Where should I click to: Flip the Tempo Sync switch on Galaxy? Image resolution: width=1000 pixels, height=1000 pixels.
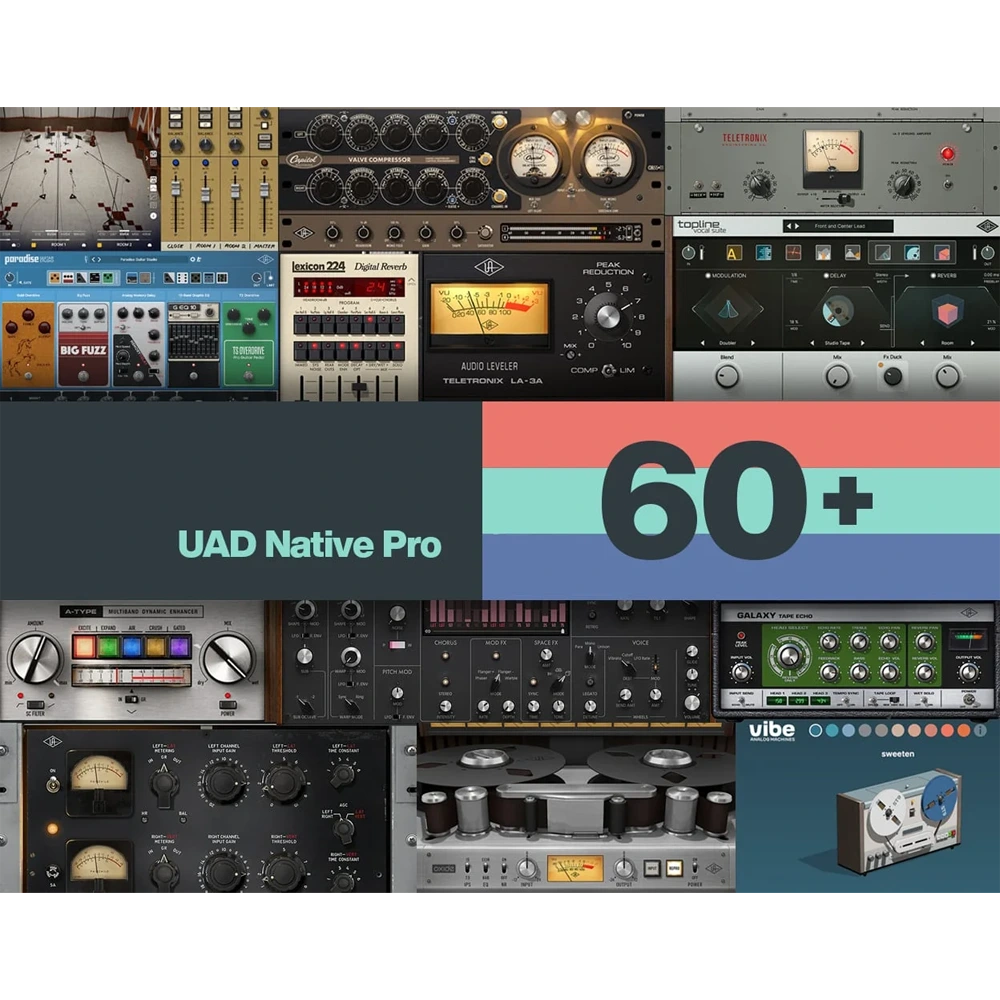(x=846, y=701)
